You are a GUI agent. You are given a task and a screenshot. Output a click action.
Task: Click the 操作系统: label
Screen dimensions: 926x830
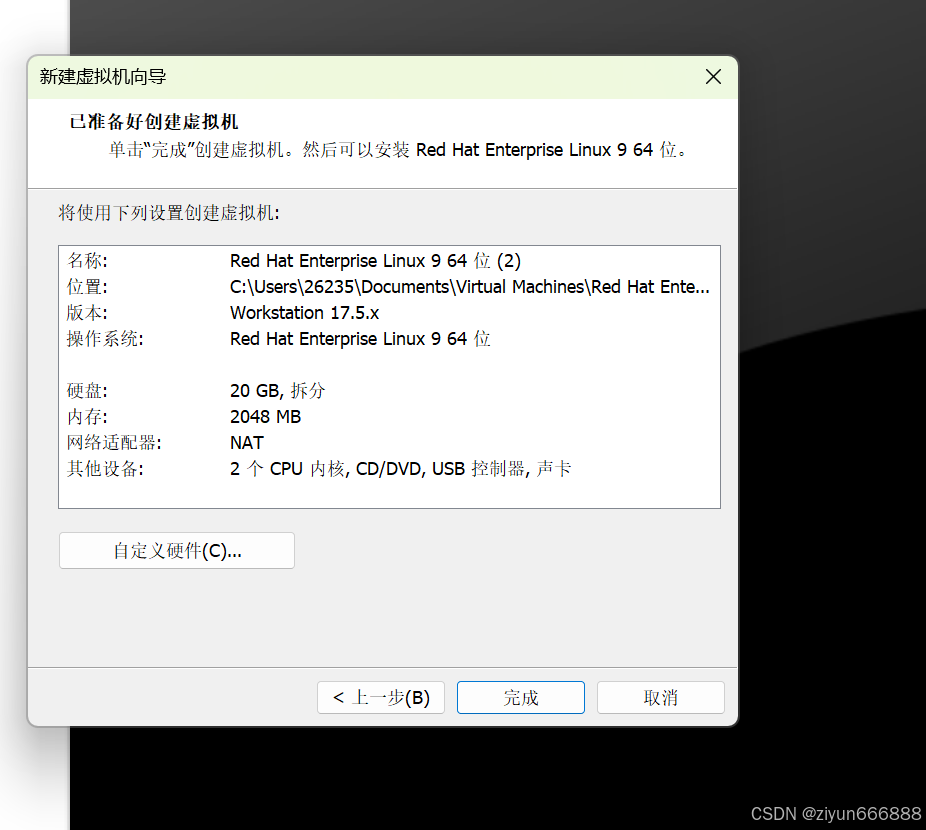[x=105, y=338]
